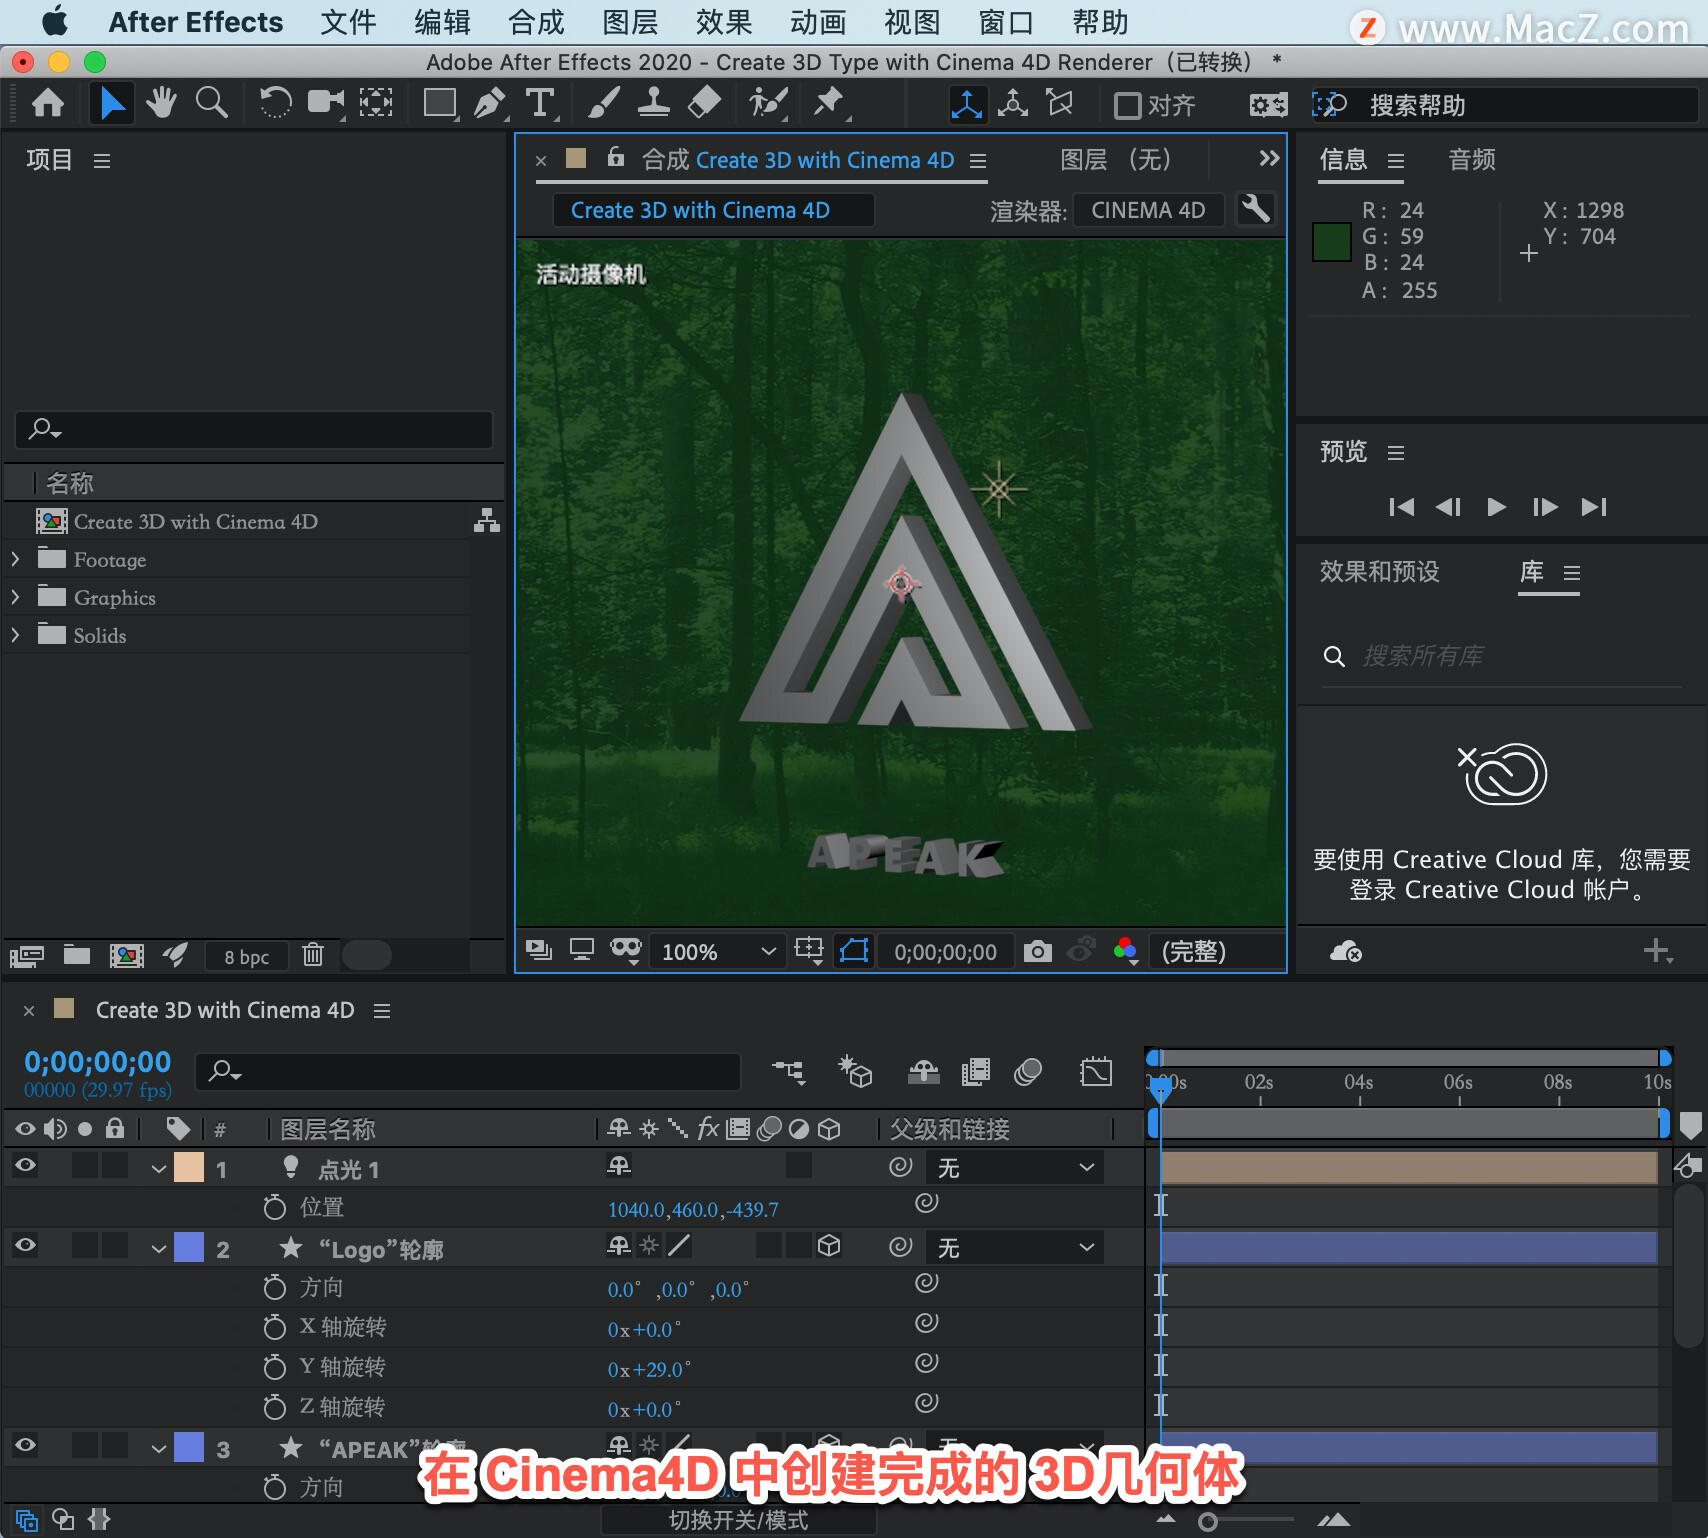Toggle 3D layer switch for “Logo”轮廓

click(x=829, y=1245)
